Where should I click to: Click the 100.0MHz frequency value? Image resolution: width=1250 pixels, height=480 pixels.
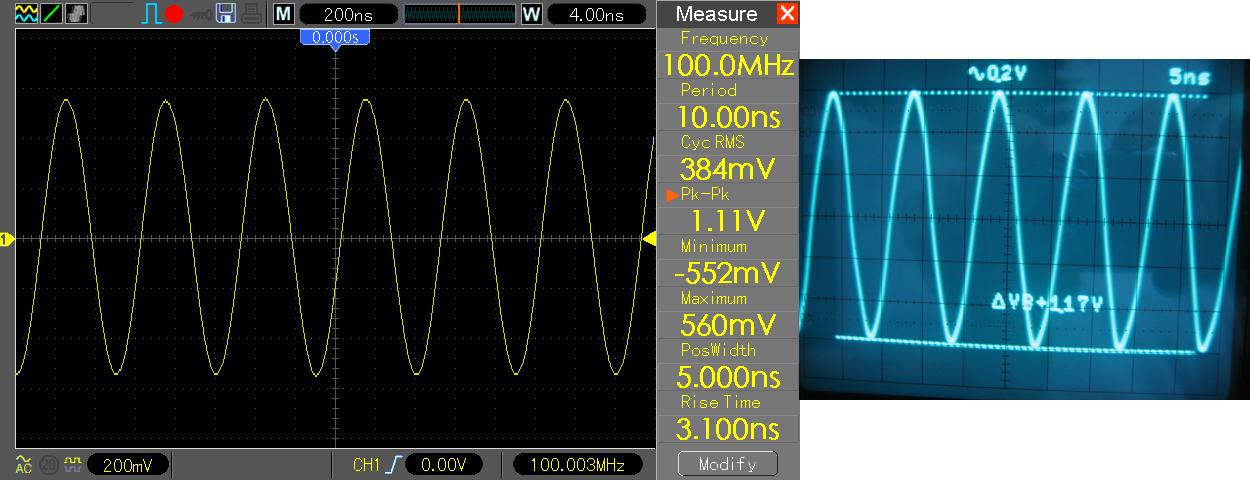pyautogui.click(x=728, y=67)
